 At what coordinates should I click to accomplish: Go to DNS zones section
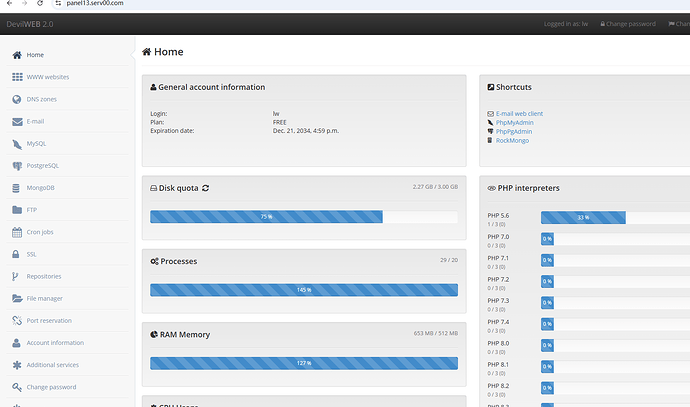click(x=42, y=99)
